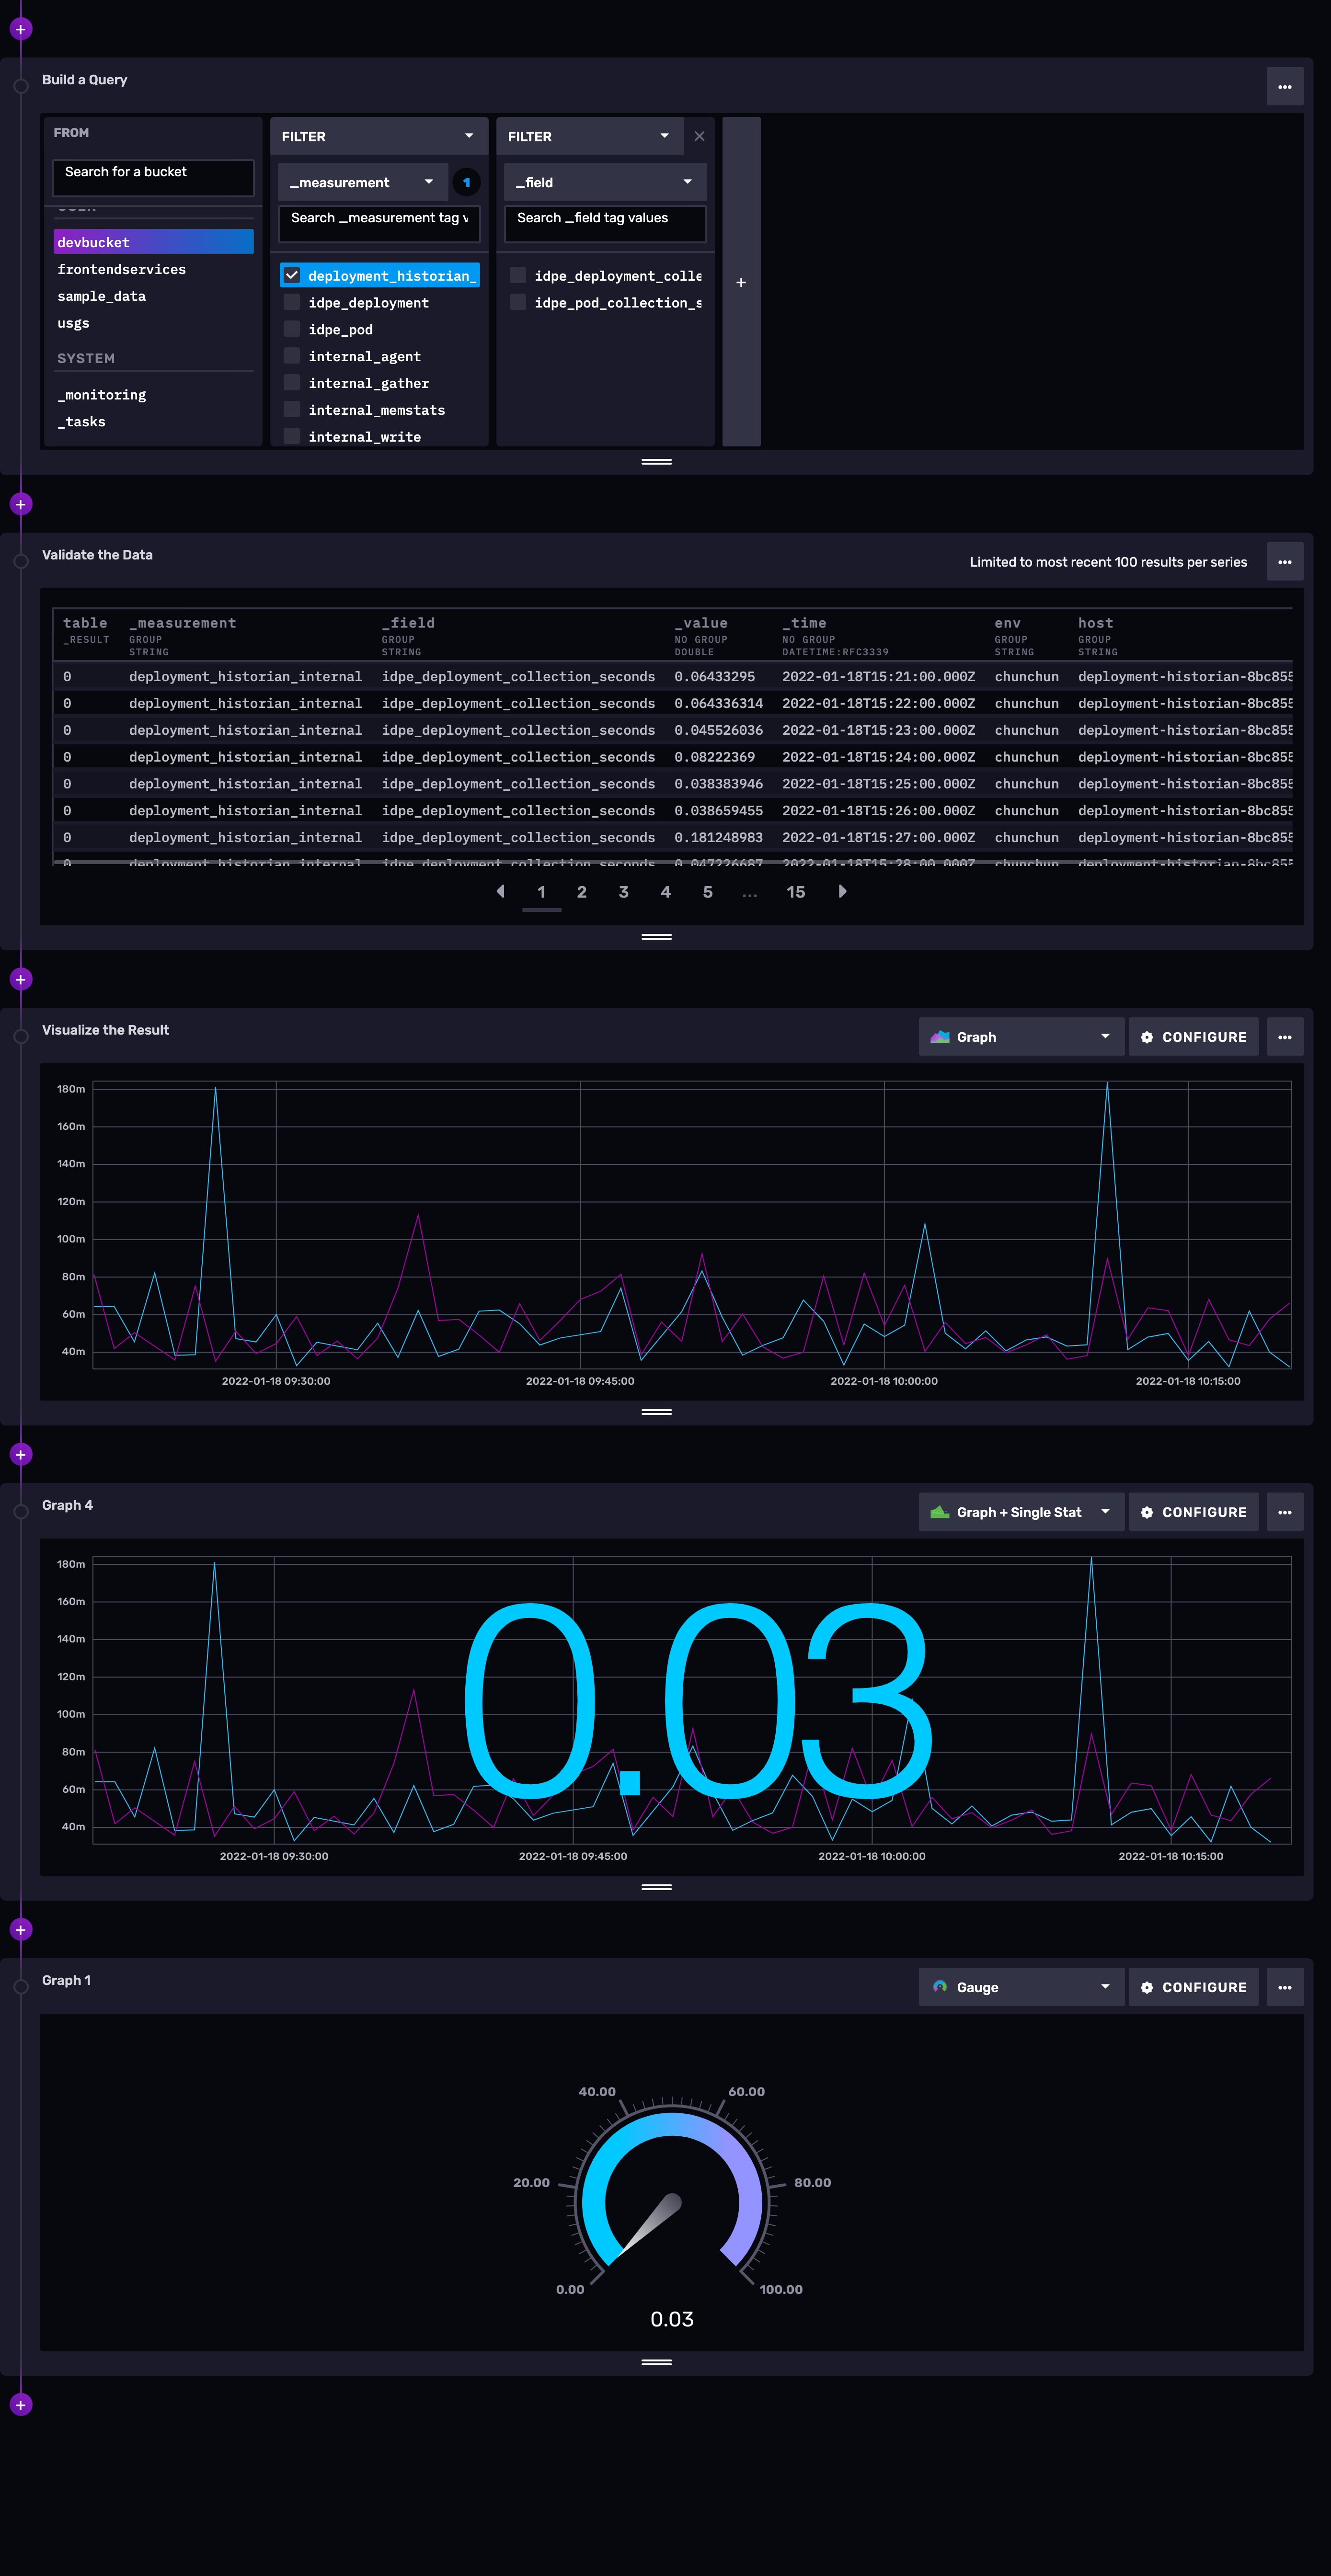Add a new filter column with the plus button
Screen dimensions: 1331x2576
(741, 282)
